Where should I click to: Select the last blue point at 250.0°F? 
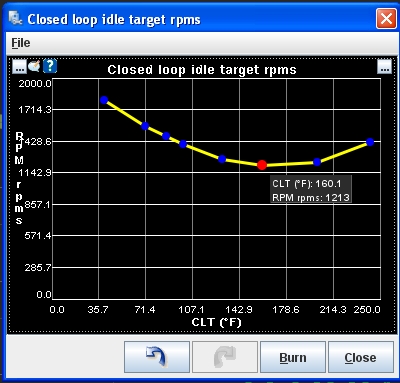pyautogui.click(x=370, y=142)
